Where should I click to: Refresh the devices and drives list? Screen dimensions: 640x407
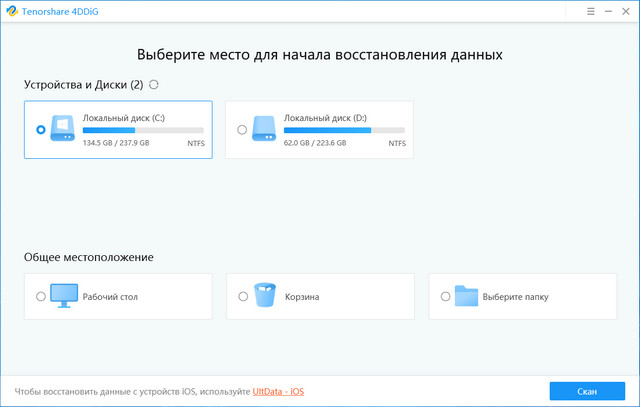(153, 85)
